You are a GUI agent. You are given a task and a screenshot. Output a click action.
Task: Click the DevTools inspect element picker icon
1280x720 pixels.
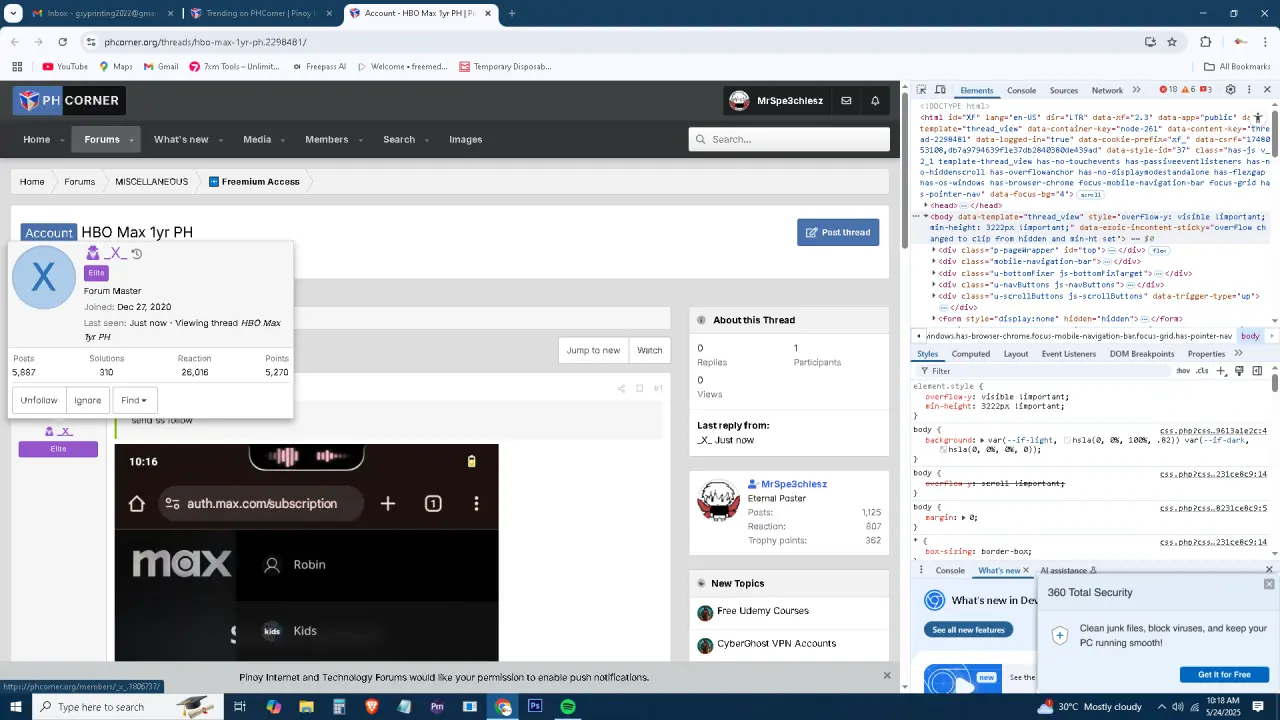coord(922,90)
